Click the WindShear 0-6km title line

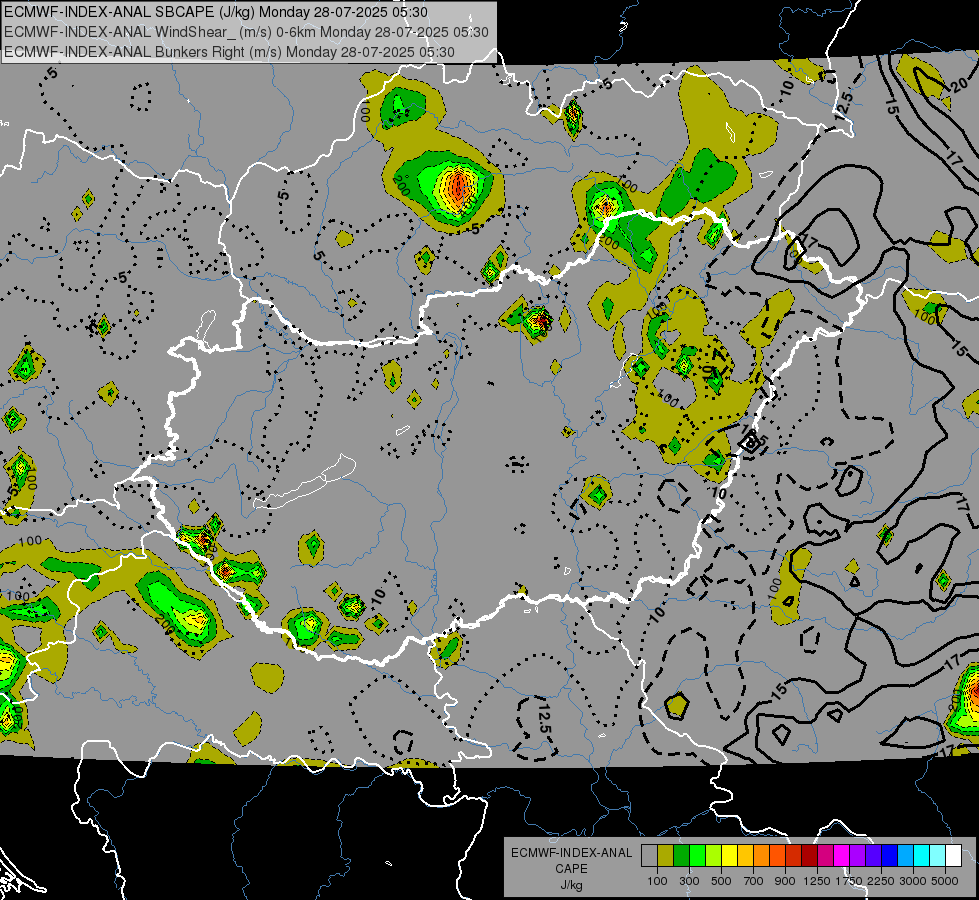(x=246, y=32)
